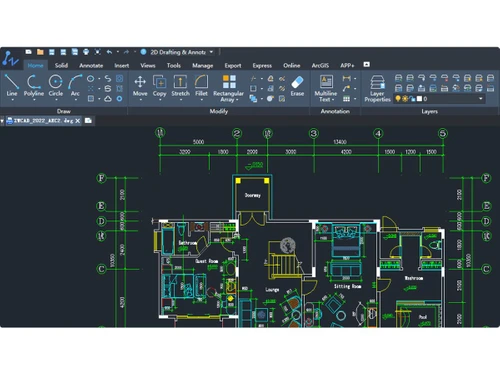Open the Views ribbon tab
This screenshot has height=375, width=500.
148,65
